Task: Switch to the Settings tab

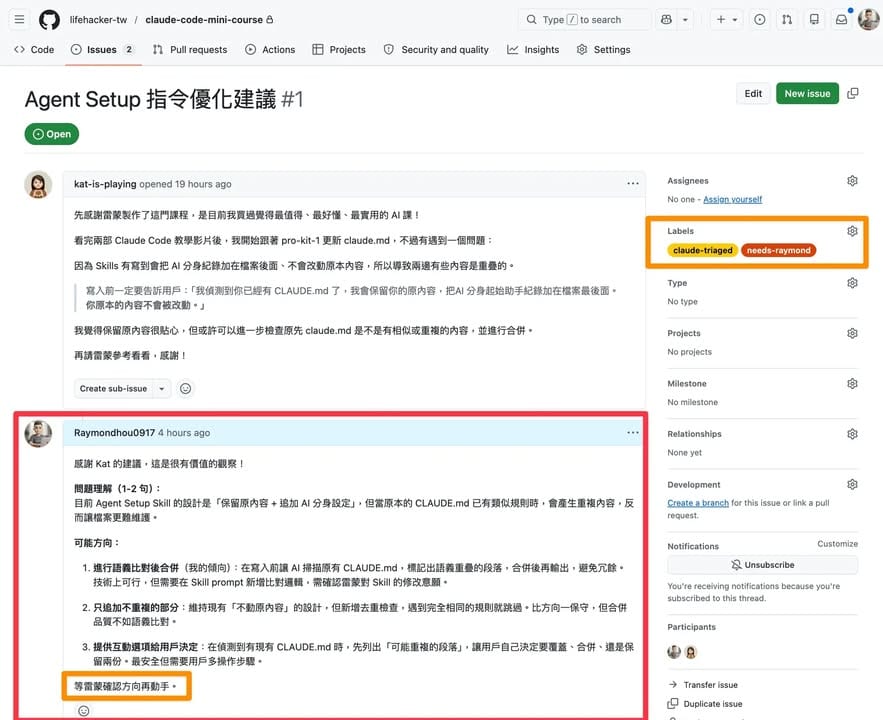Action: point(604,50)
